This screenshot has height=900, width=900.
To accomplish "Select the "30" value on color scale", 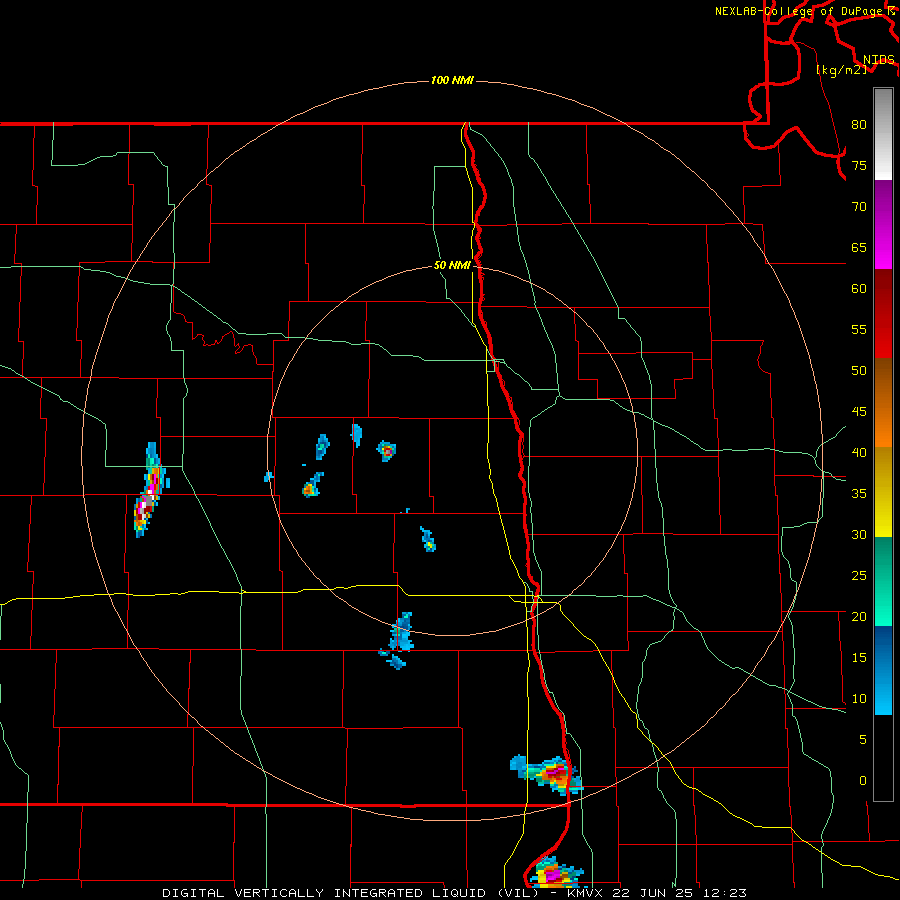I will pyautogui.click(x=859, y=535).
